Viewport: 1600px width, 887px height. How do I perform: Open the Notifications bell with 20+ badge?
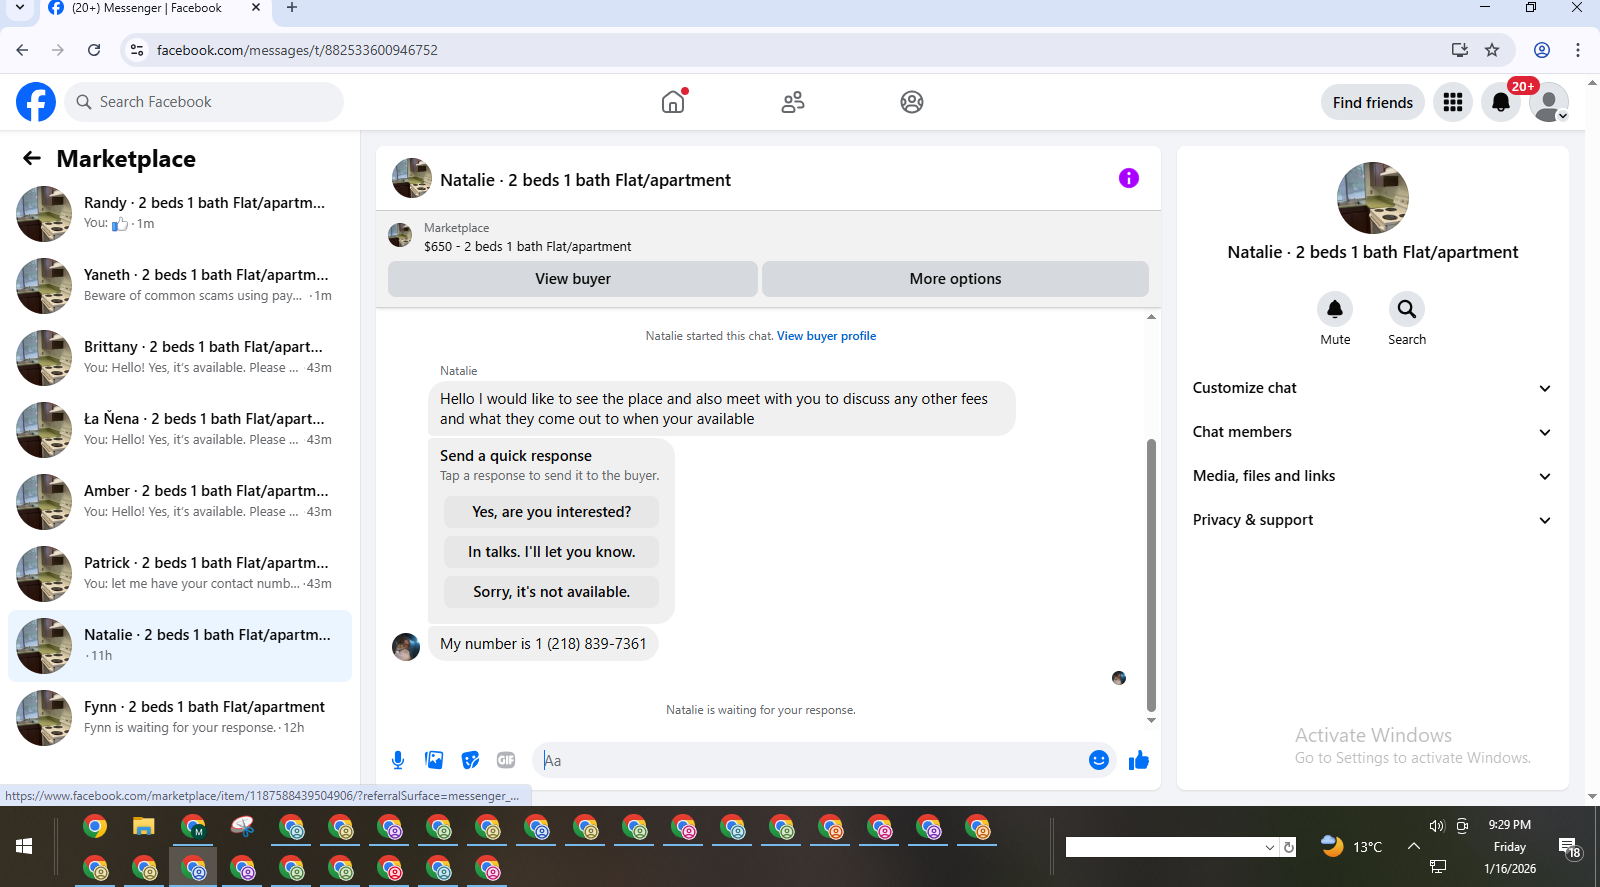click(1501, 102)
